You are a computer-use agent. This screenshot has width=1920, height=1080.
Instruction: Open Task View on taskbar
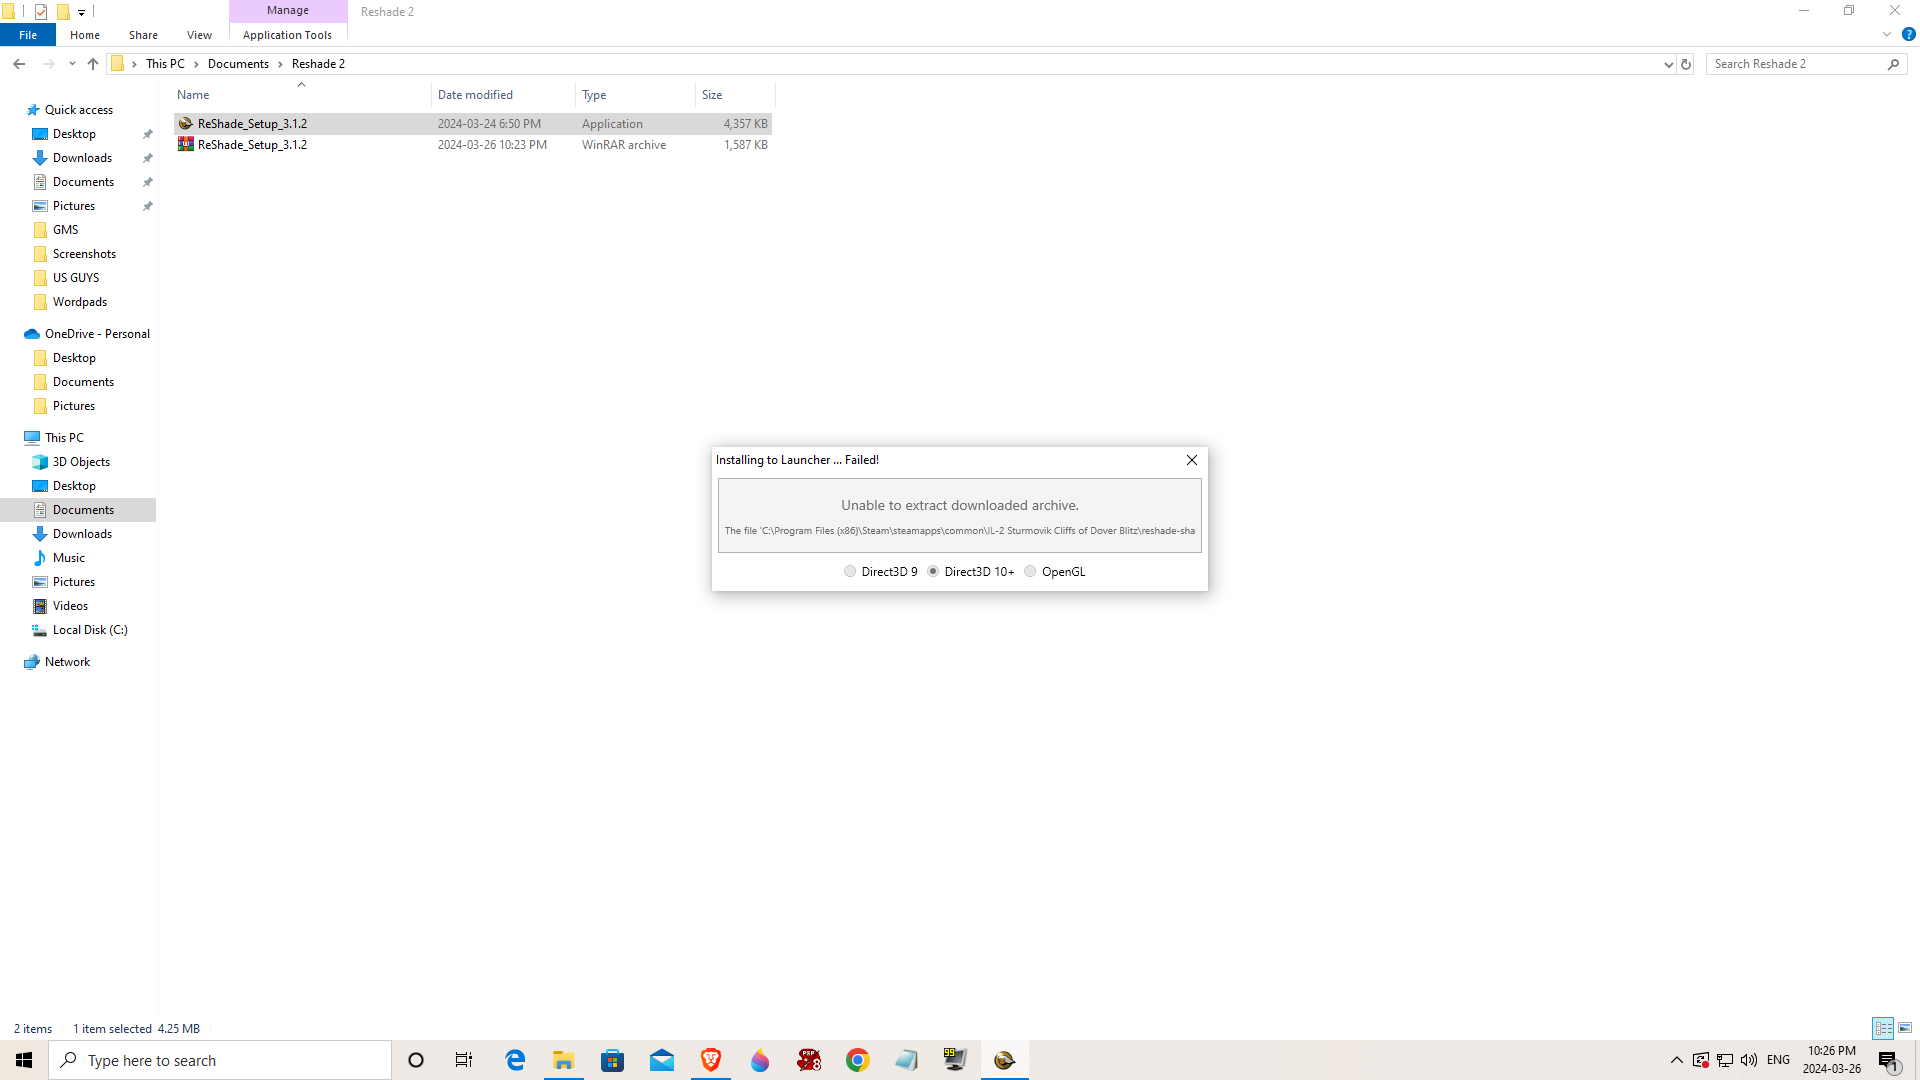(x=464, y=1060)
